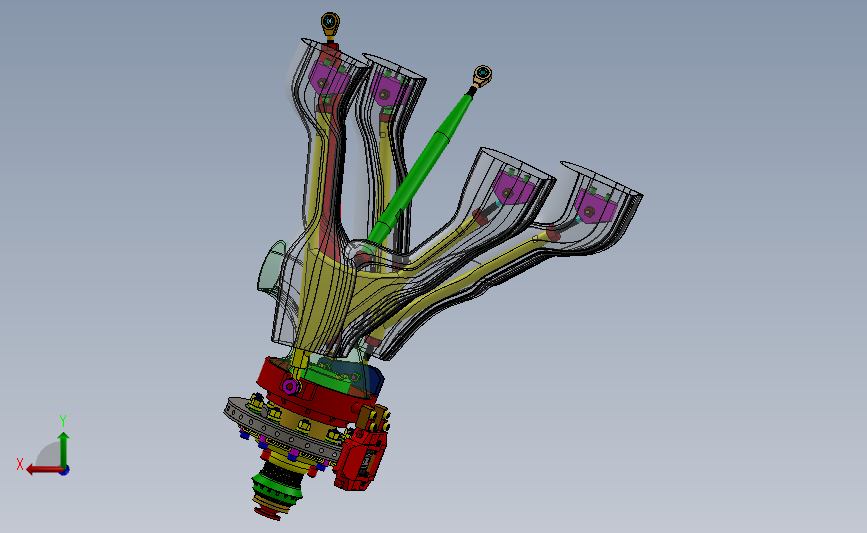Screen dimensions: 867x533
Task: Select the magenta nut on the red upright
Action: pyautogui.click(x=289, y=385)
